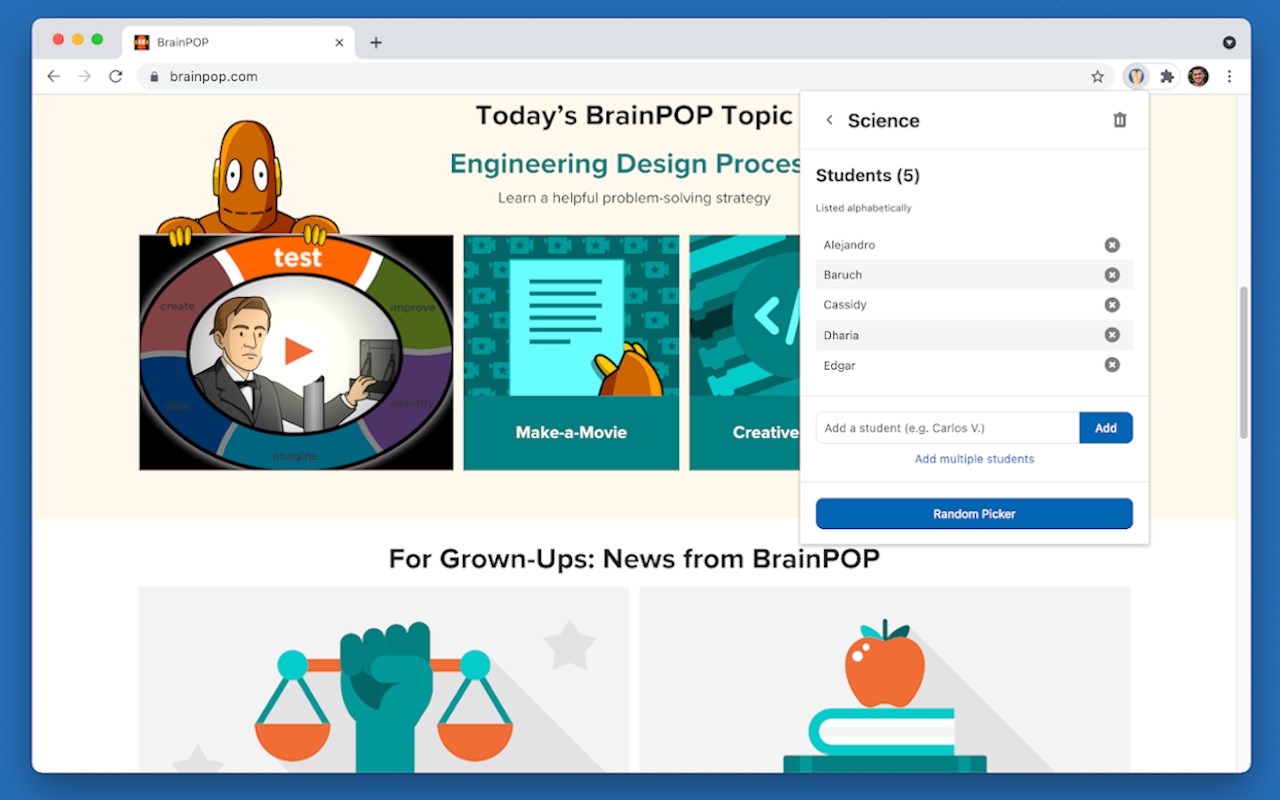Click the Moby robot character
Image resolution: width=1280 pixels, height=800 pixels.
click(x=247, y=182)
